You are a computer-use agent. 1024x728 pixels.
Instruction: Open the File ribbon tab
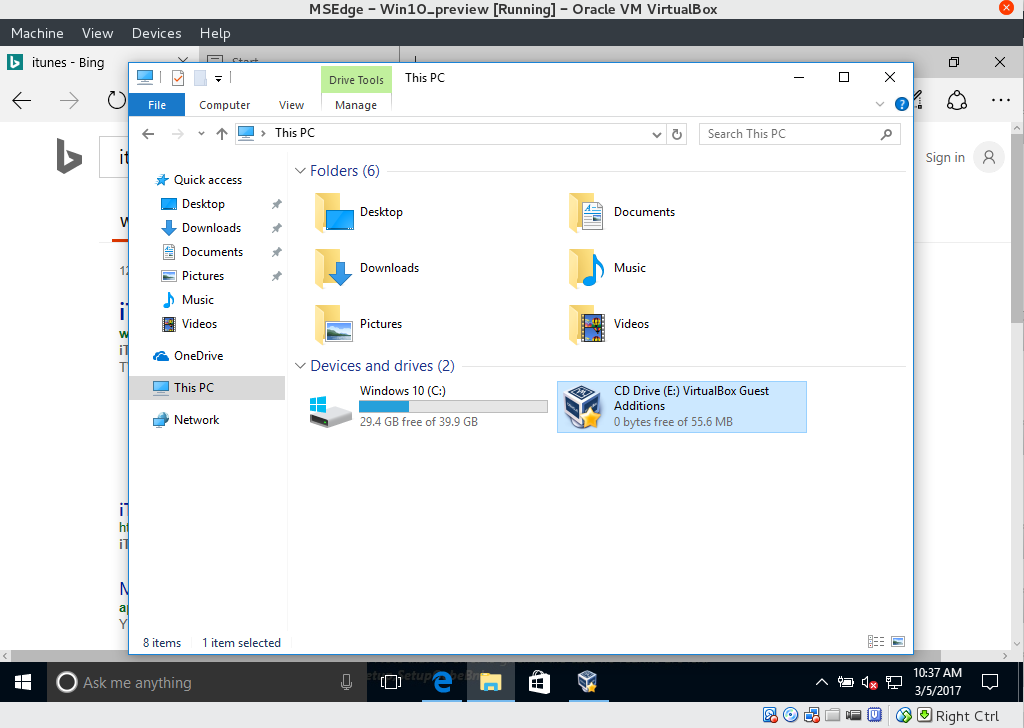click(157, 105)
